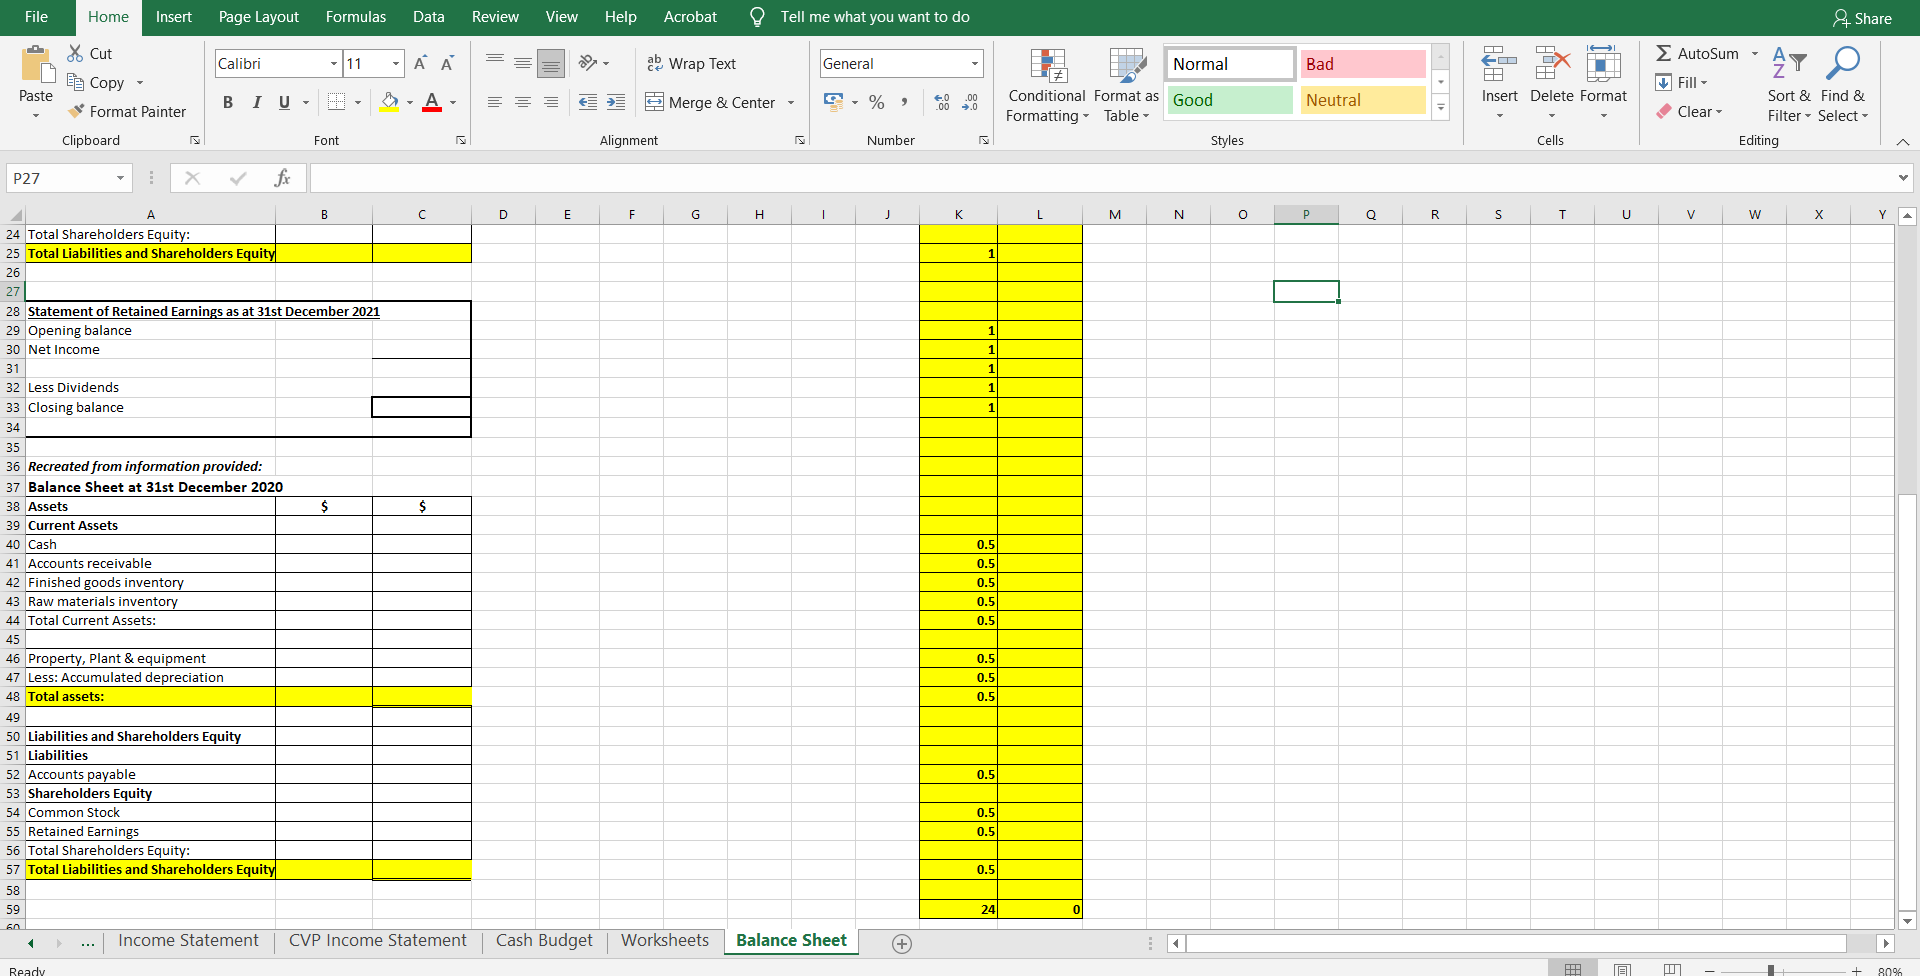
Task: Toggle Align Left
Action: point(495,102)
